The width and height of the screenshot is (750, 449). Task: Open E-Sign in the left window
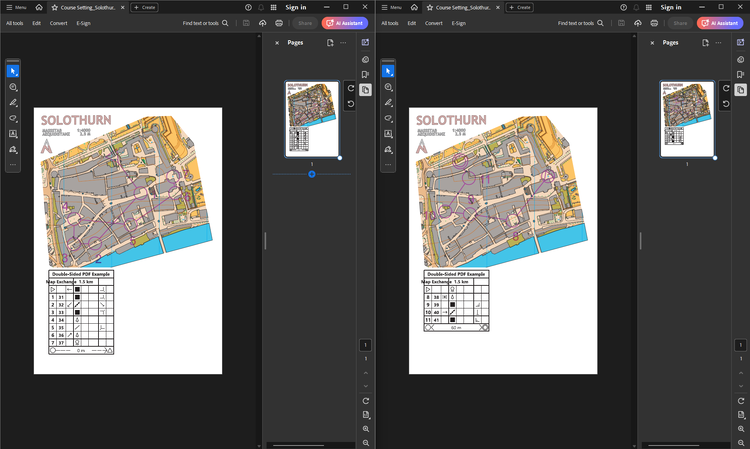(x=83, y=23)
